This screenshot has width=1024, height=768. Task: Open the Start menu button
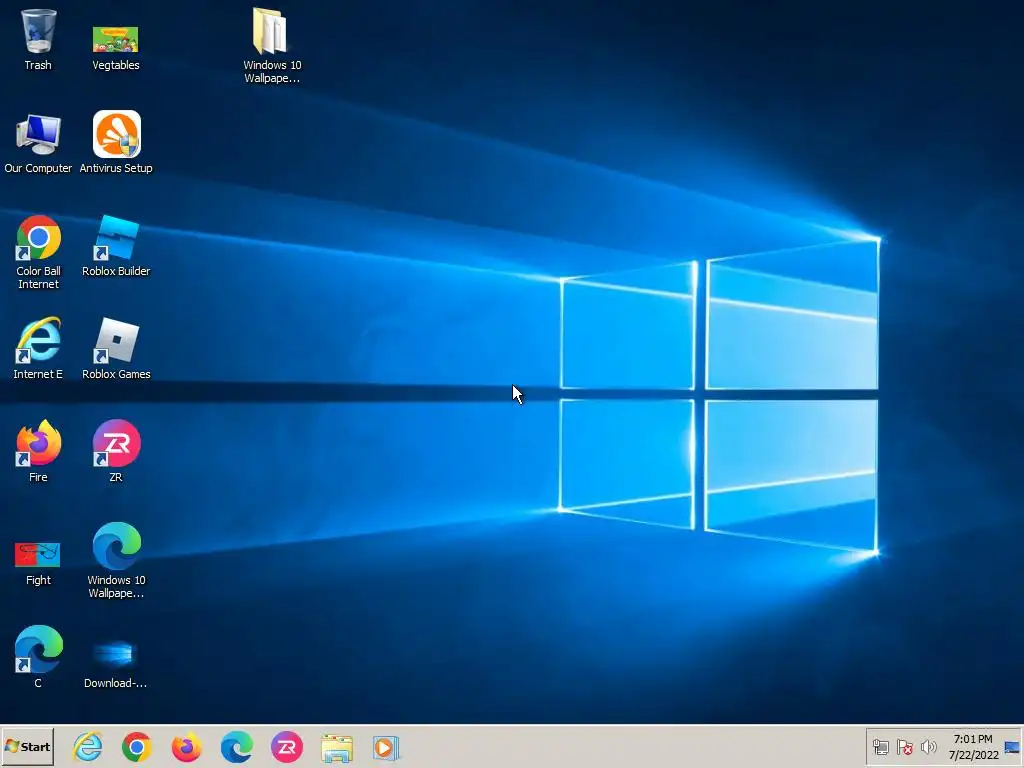[x=27, y=746]
